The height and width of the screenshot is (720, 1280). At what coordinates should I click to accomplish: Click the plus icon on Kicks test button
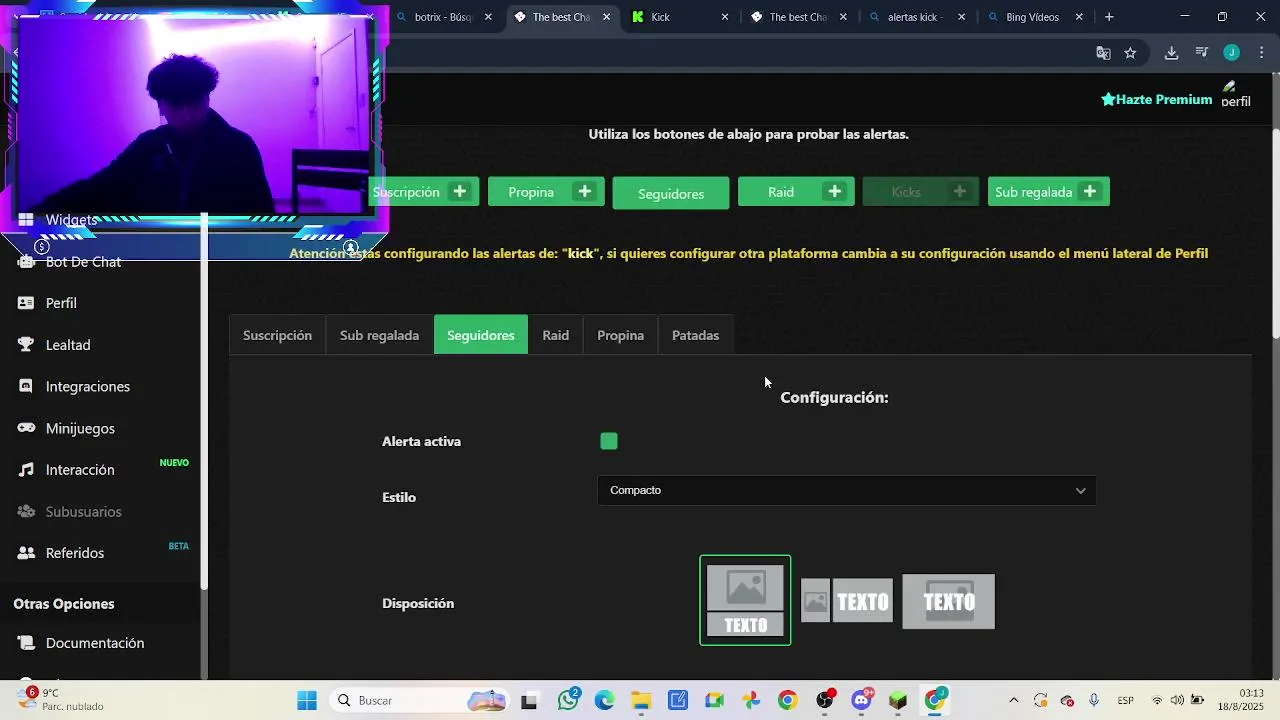960,191
